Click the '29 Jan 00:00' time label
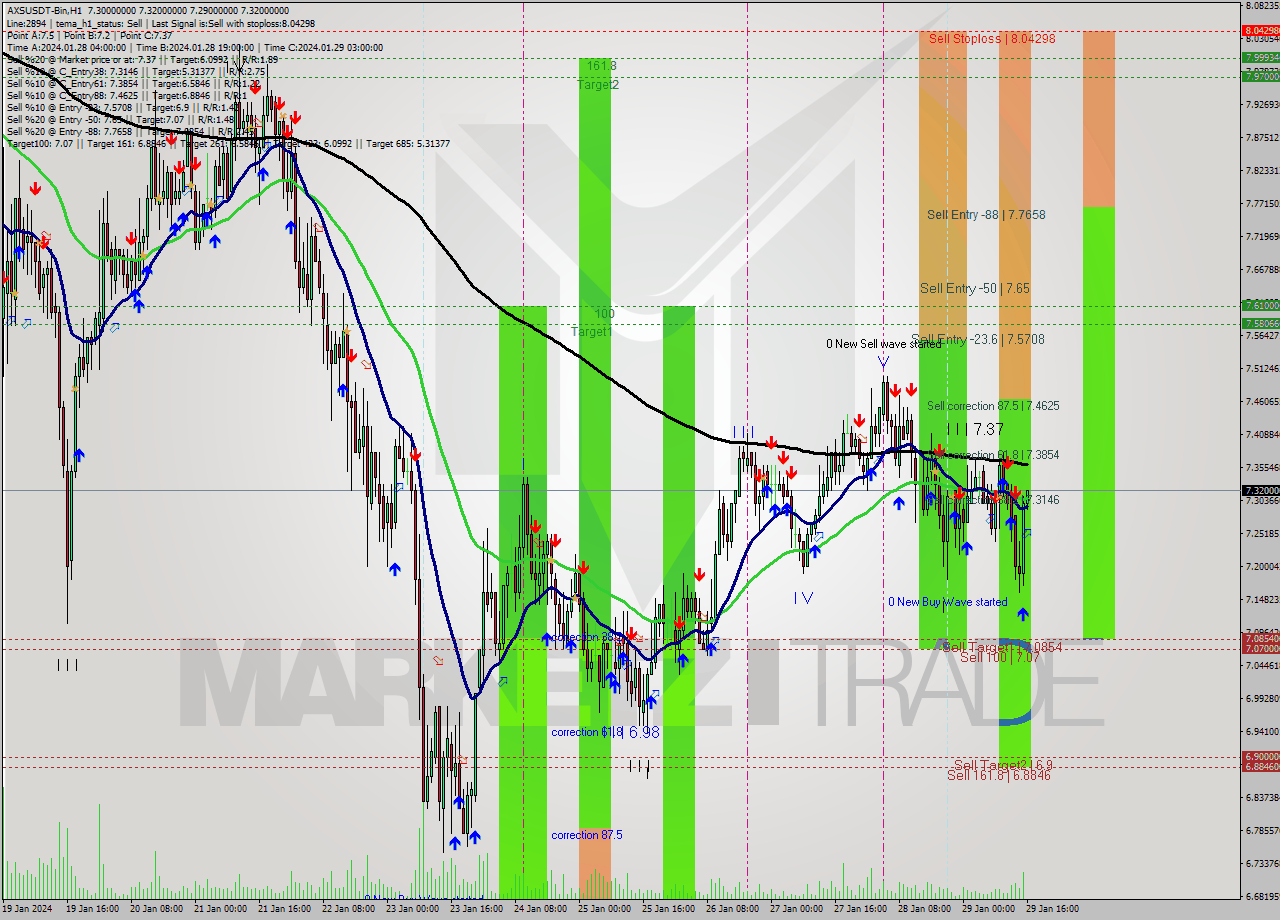Image resolution: width=1280 pixels, height=920 pixels. 988,909
